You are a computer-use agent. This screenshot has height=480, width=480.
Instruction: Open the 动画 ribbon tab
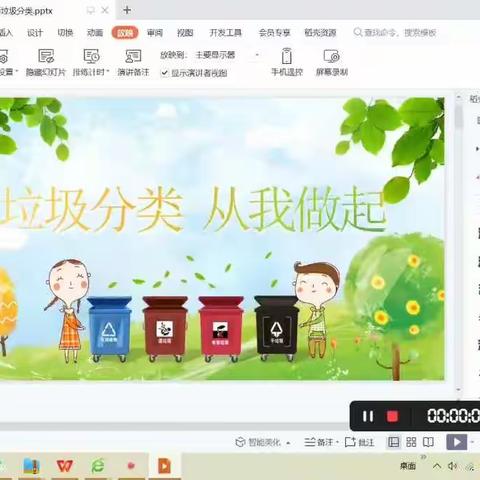click(95, 33)
